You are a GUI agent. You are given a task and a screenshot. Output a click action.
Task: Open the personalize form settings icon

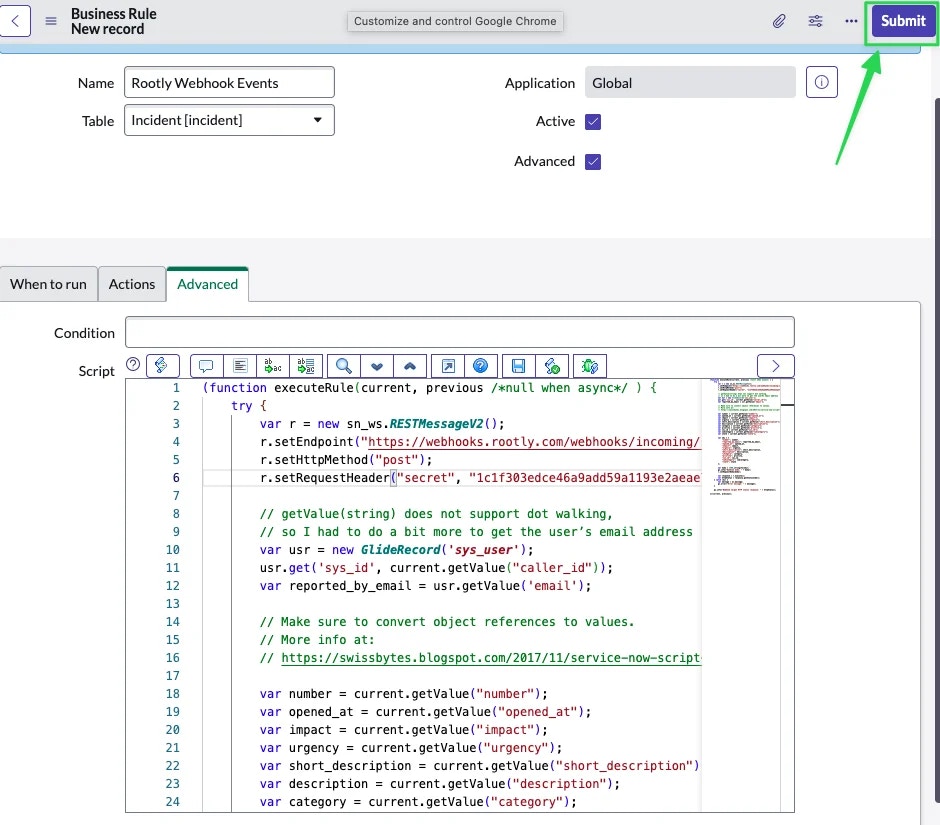(815, 21)
